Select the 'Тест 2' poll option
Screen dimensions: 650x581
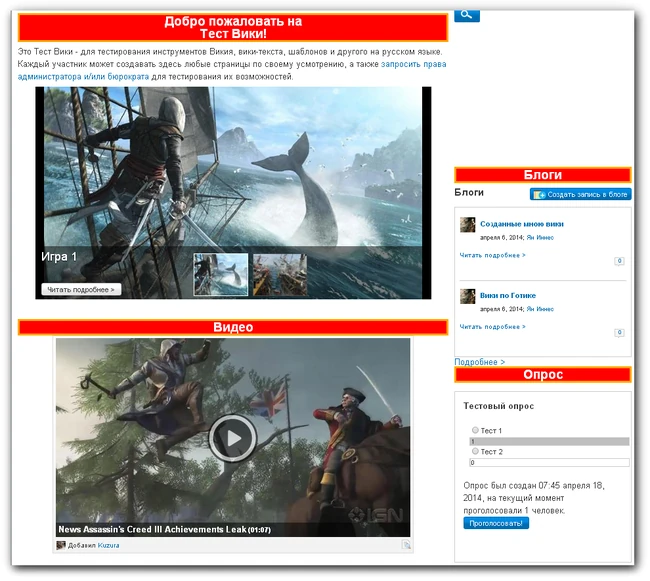click(x=475, y=451)
